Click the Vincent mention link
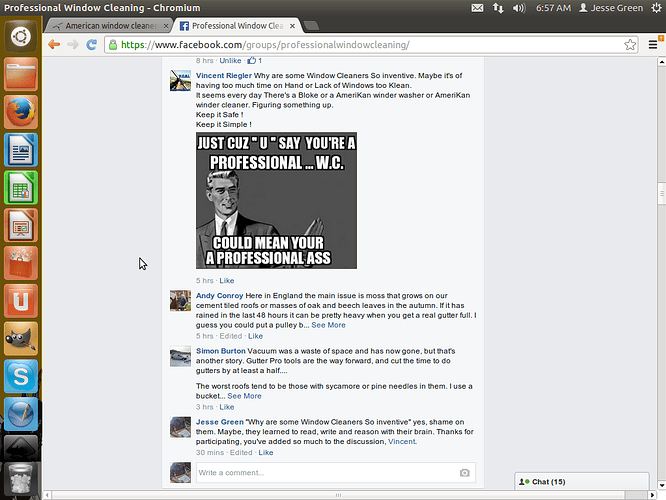Viewport: 666px width, 500px height. (401, 441)
